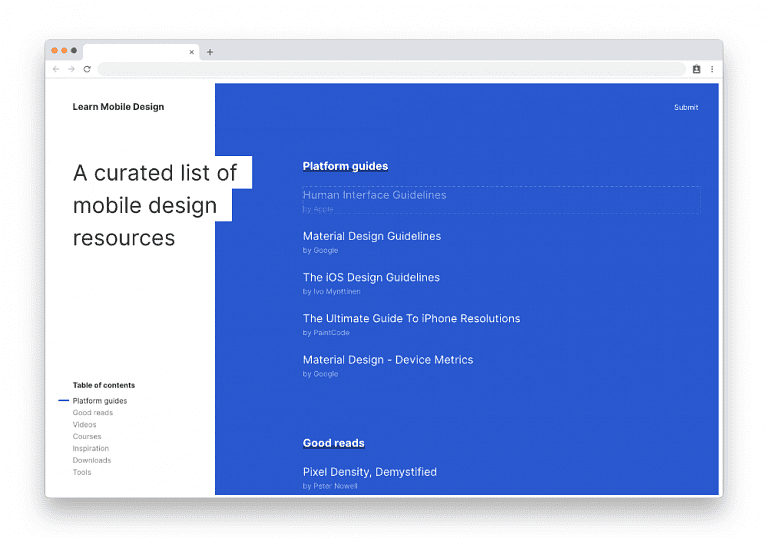Open The iOS Design Guidelines resource
Image resolution: width=768 pixels, height=538 pixels.
click(x=371, y=278)
